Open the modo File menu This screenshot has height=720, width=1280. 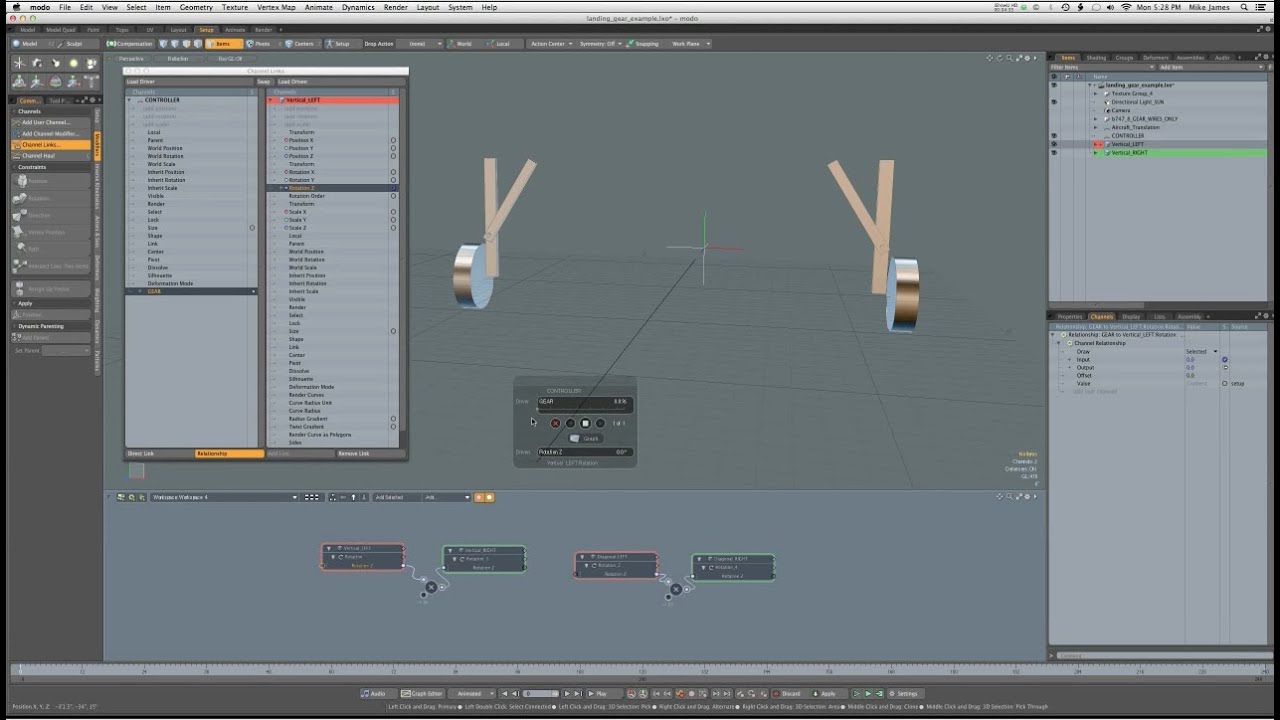pos(63,7)
